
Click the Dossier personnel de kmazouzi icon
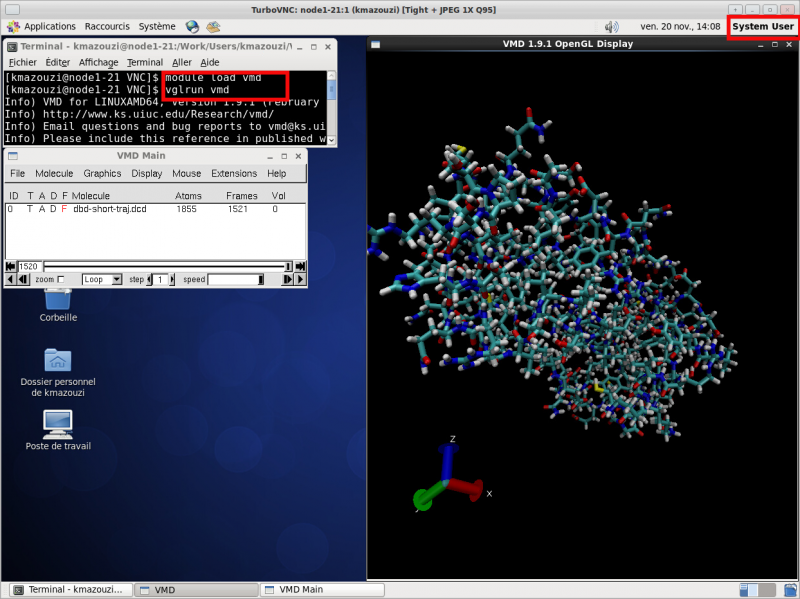pyautogui.click(x=58, y=360)
